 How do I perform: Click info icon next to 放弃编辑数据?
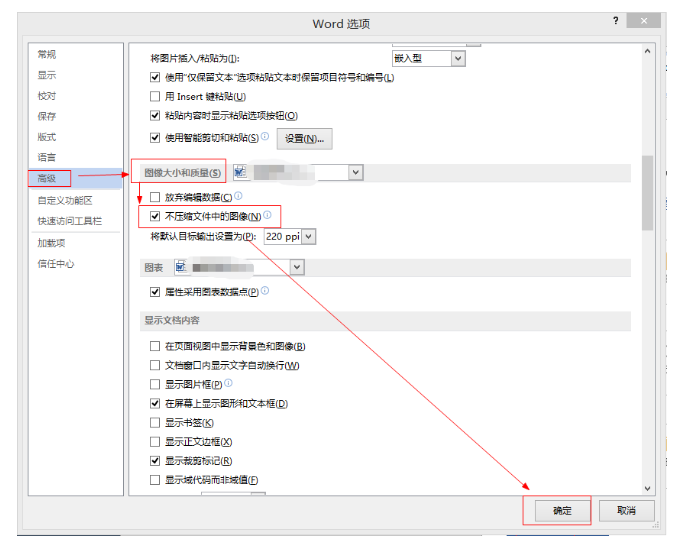(238, 196)
